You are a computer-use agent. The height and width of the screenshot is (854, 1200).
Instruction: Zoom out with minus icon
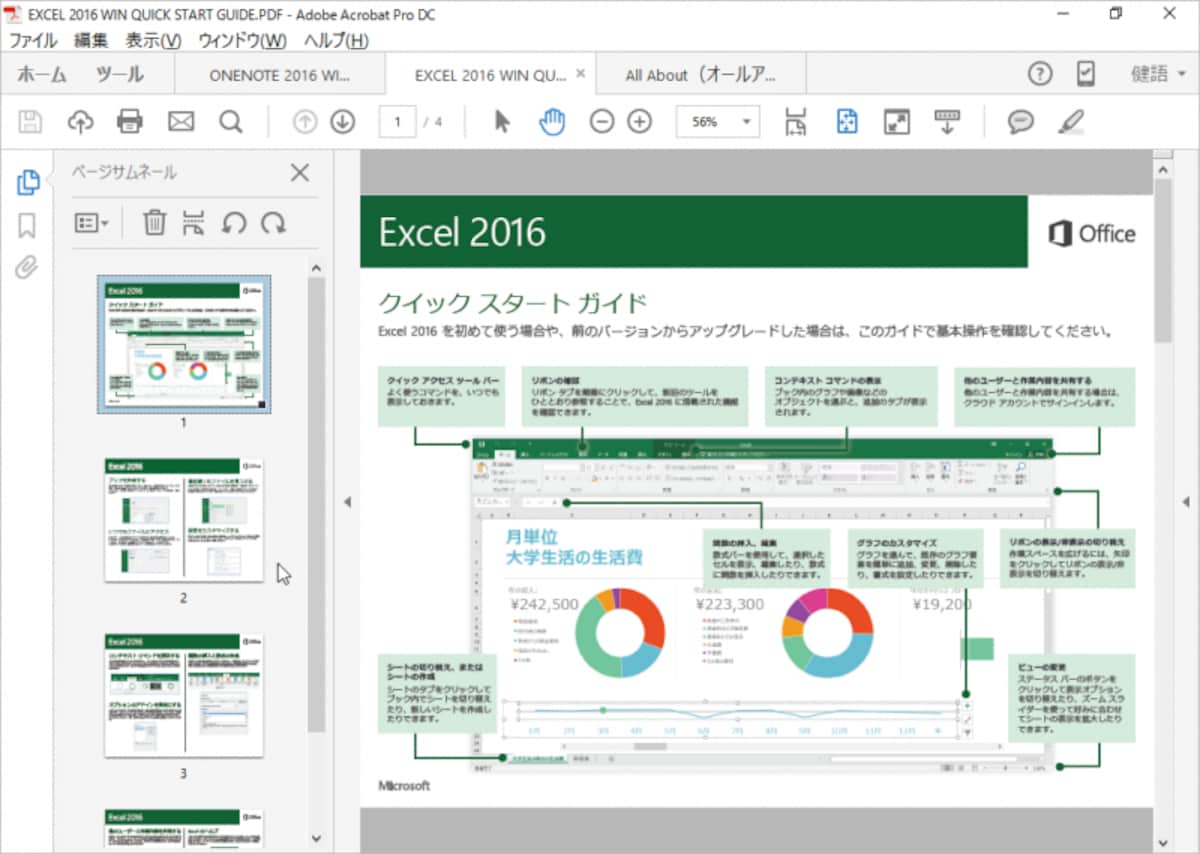point(602,122)
